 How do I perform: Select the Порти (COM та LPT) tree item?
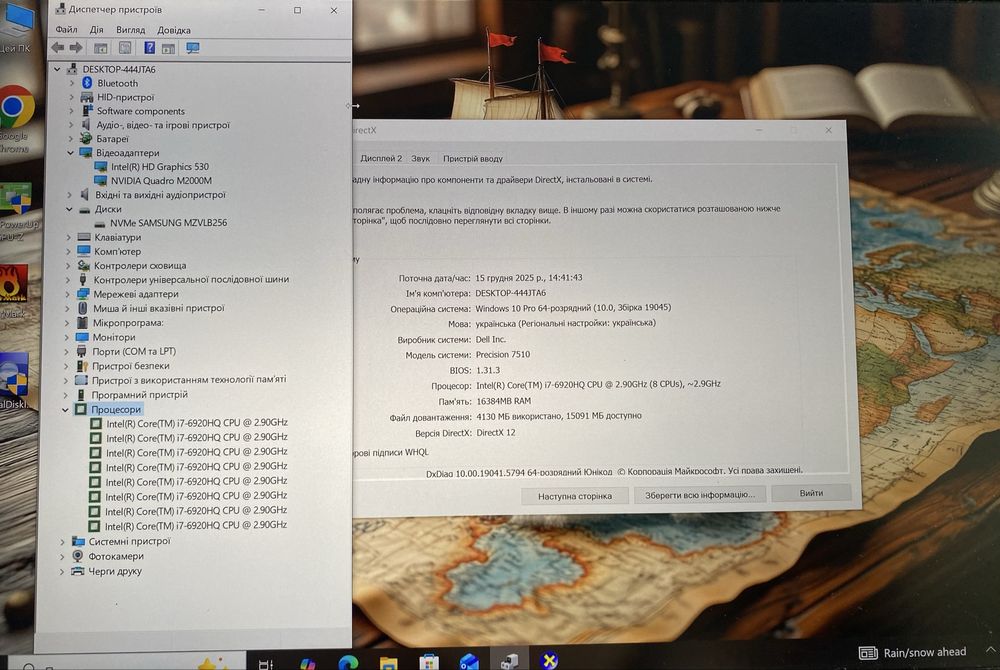133,351
